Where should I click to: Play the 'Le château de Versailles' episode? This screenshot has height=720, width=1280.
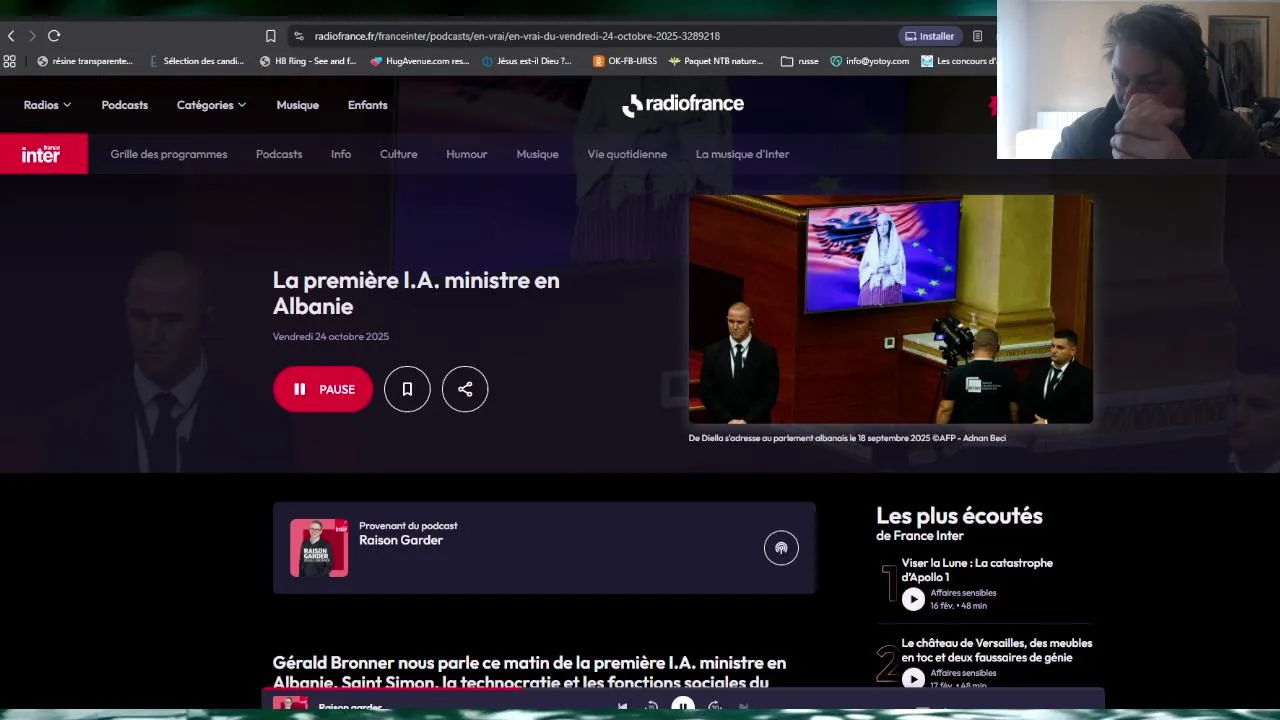913,679
